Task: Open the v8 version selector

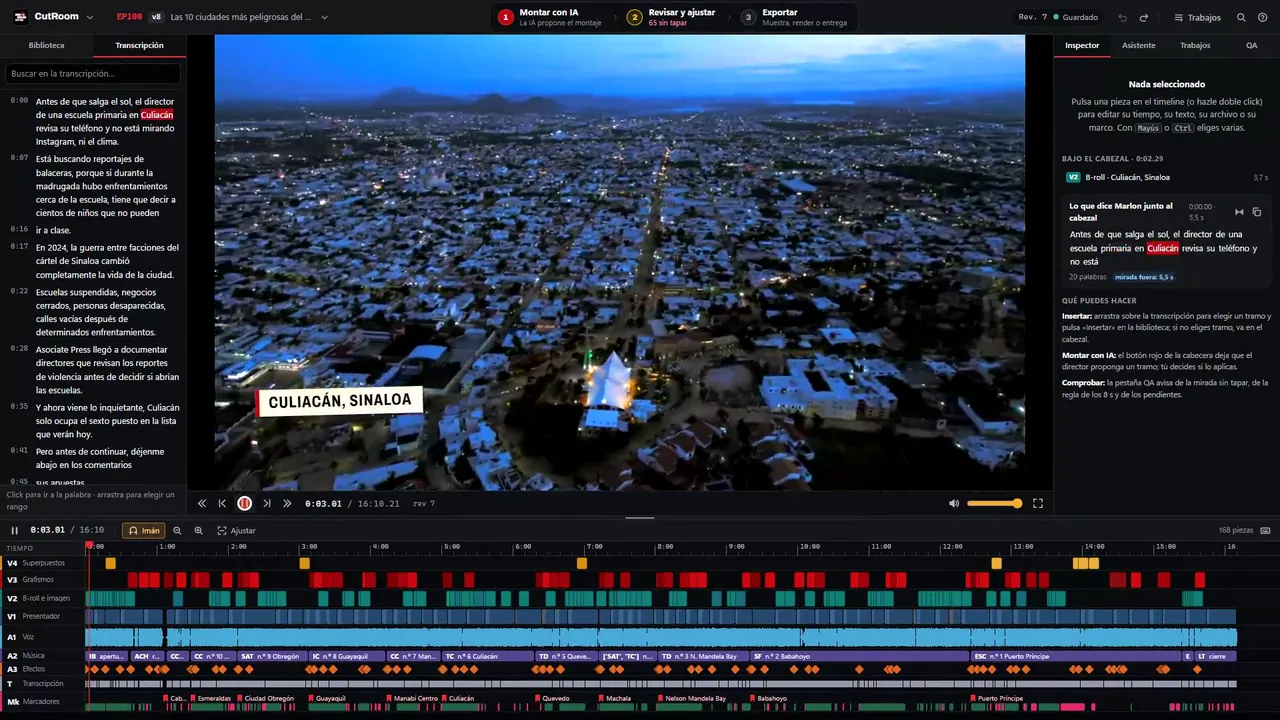Action: pyautogui.click(x=156, y=17)
